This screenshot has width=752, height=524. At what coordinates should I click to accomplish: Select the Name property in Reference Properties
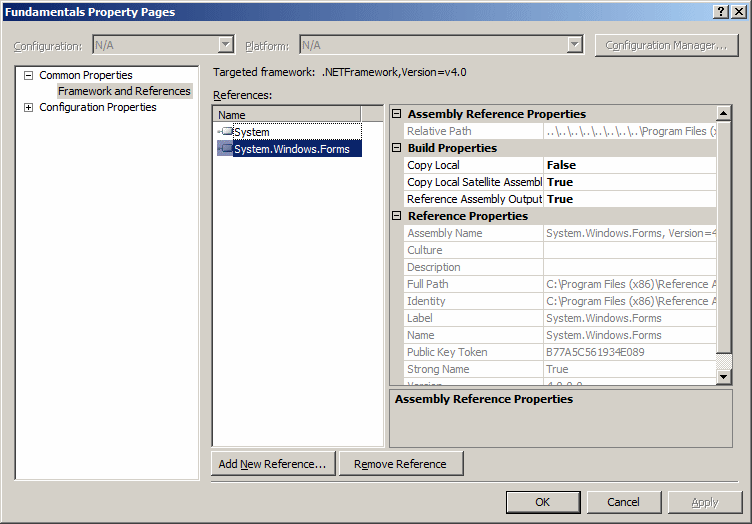click(560, 335)
